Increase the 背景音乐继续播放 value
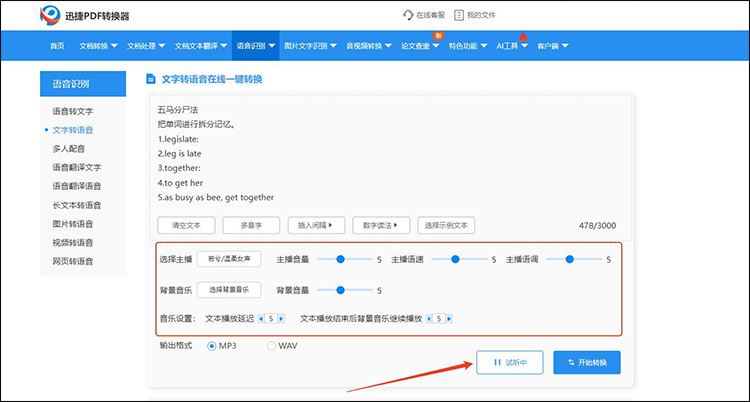This screenshot has width=750, height=402. pos(449,319)
